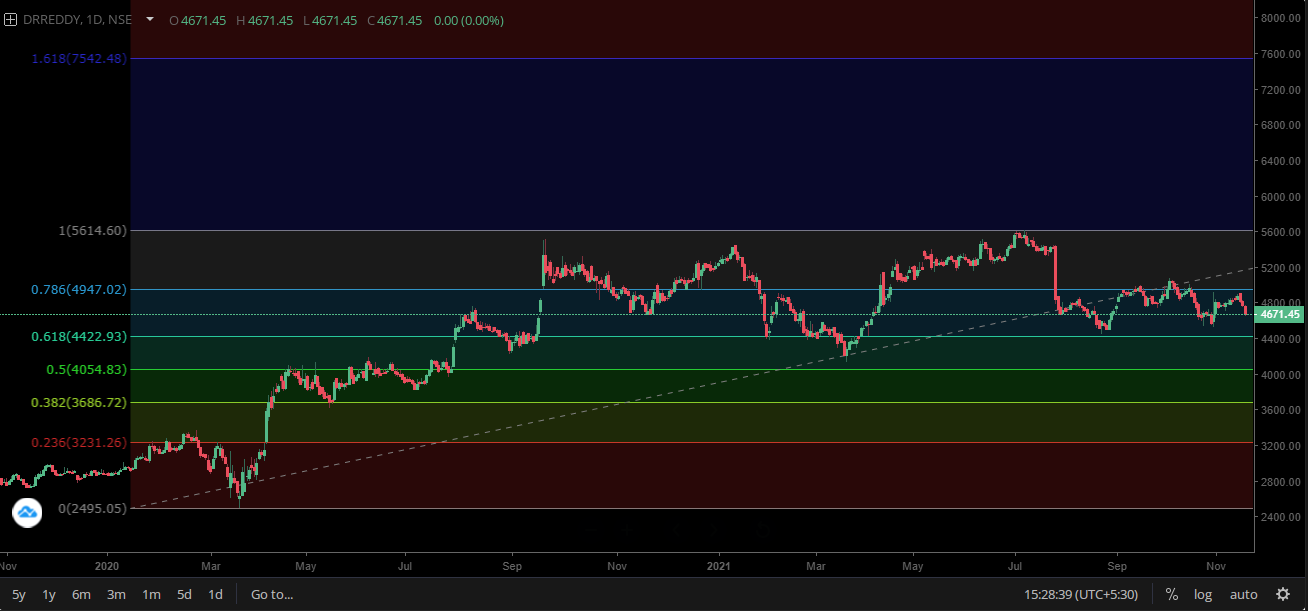Set chart range to 5d
The height and width of the screenshot is (611, 1308).
point(184,594)
